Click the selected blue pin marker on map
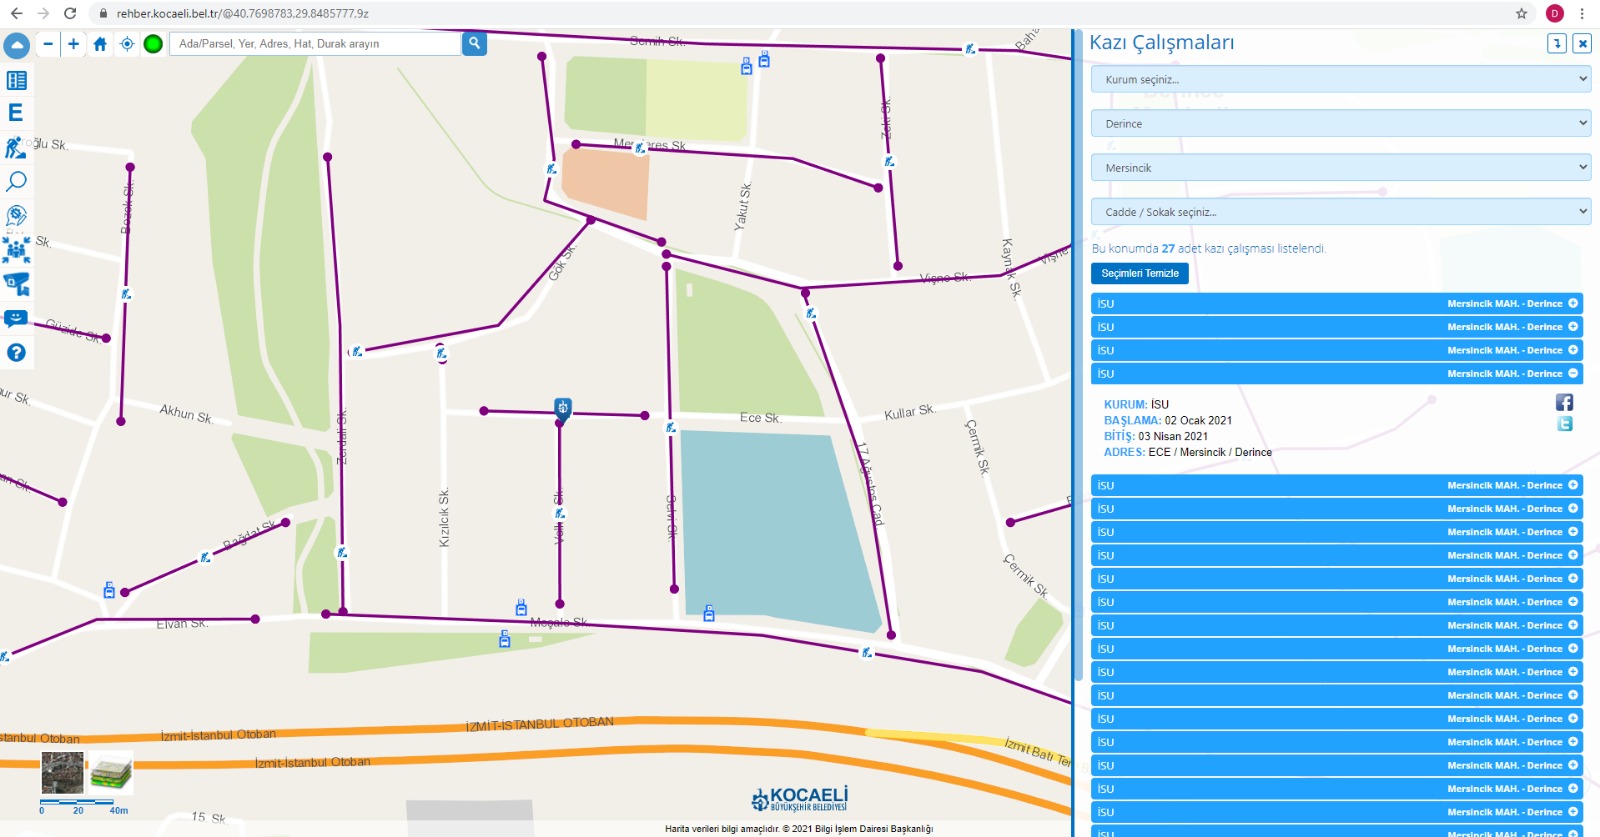1600x837 pixels. pos(563,408)
